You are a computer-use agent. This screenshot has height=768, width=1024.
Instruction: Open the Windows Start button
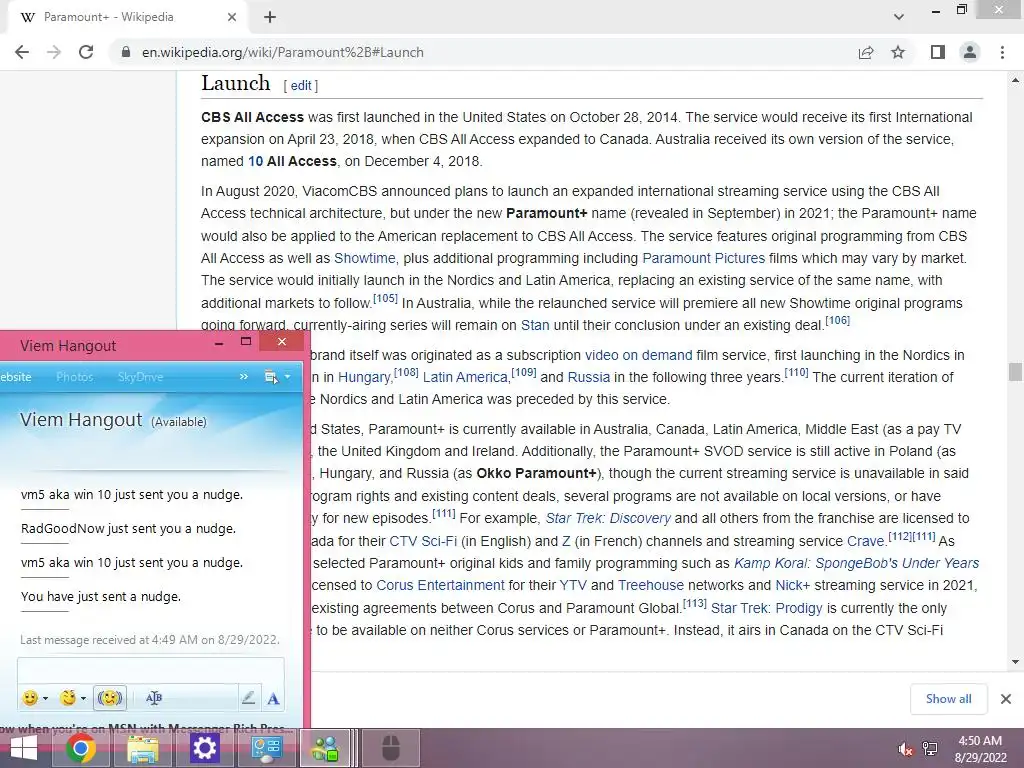tap(24, 748)
